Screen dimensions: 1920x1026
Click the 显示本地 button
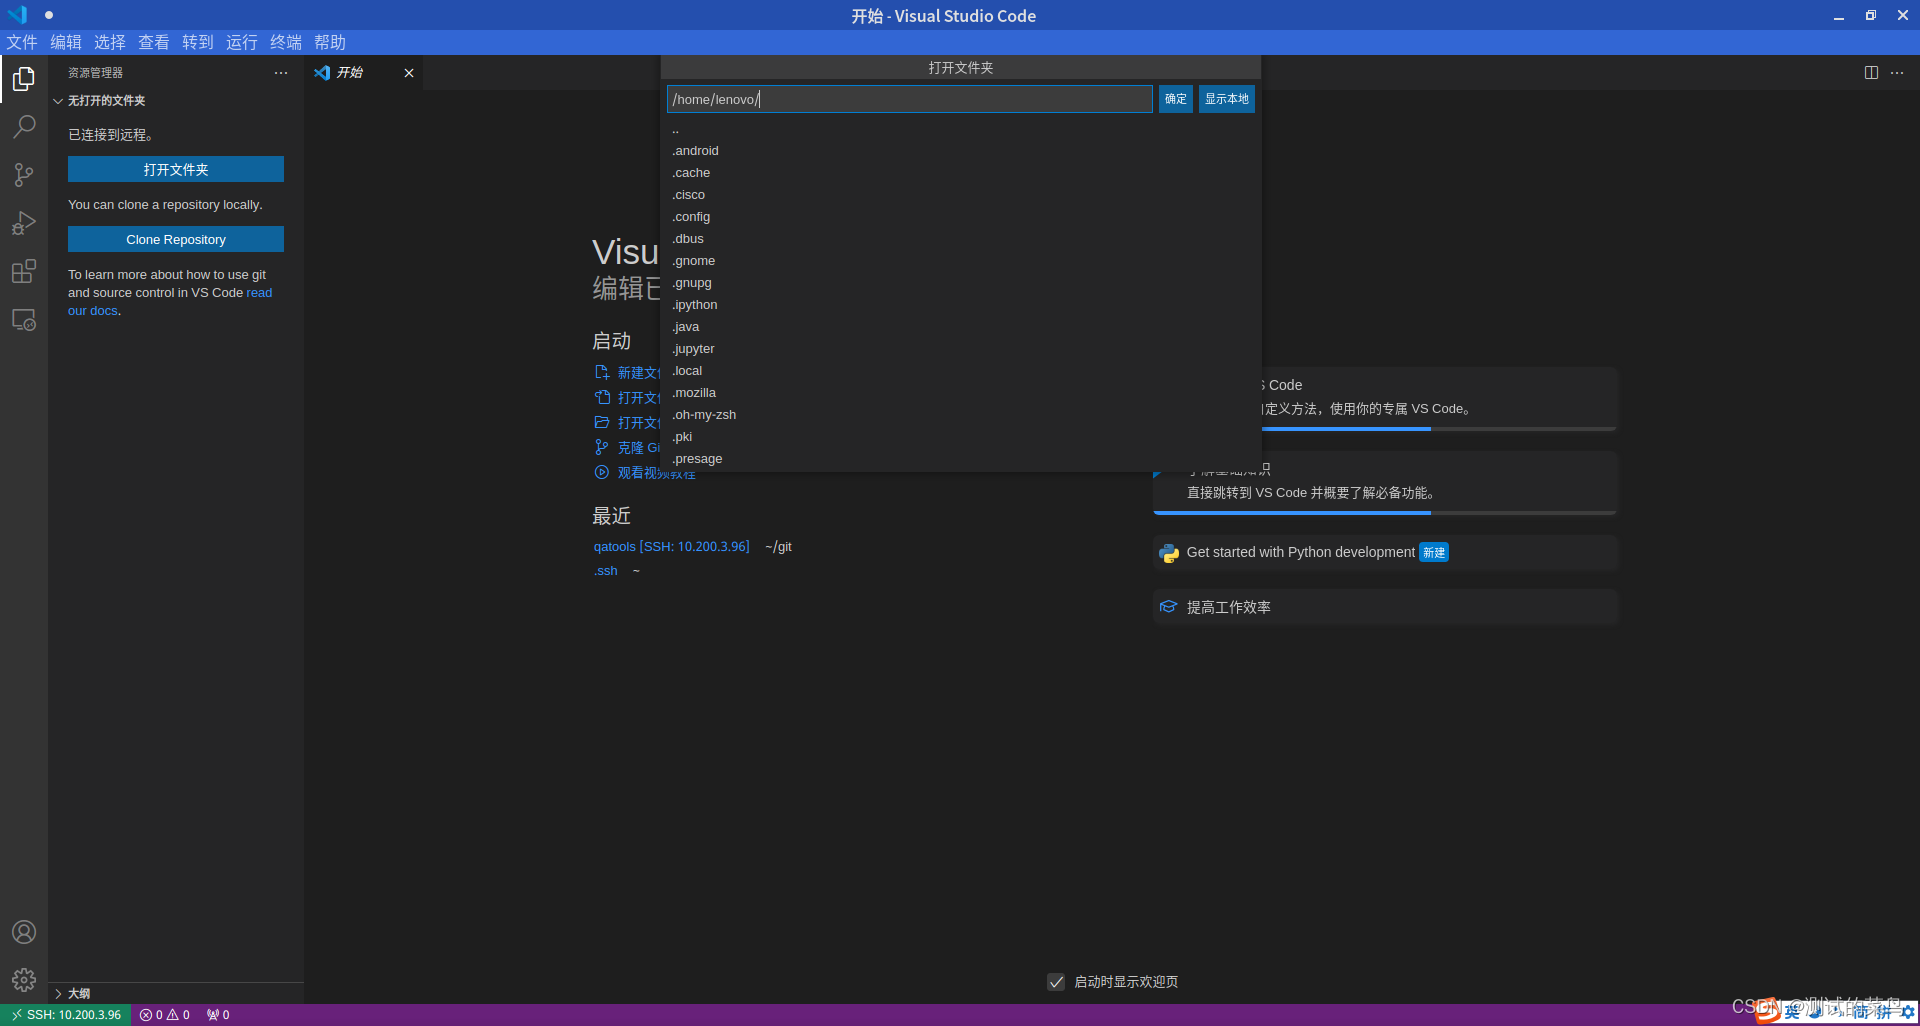pos(1227,99)
